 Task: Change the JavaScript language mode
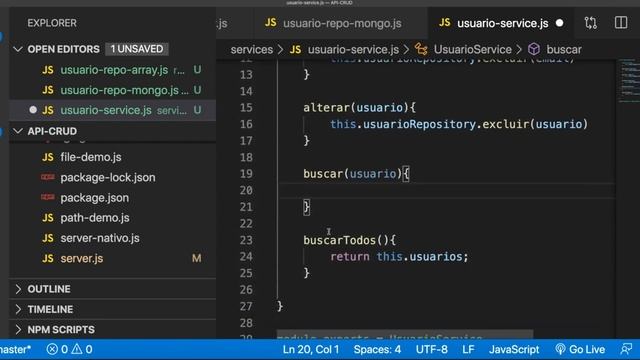(514, 349)
